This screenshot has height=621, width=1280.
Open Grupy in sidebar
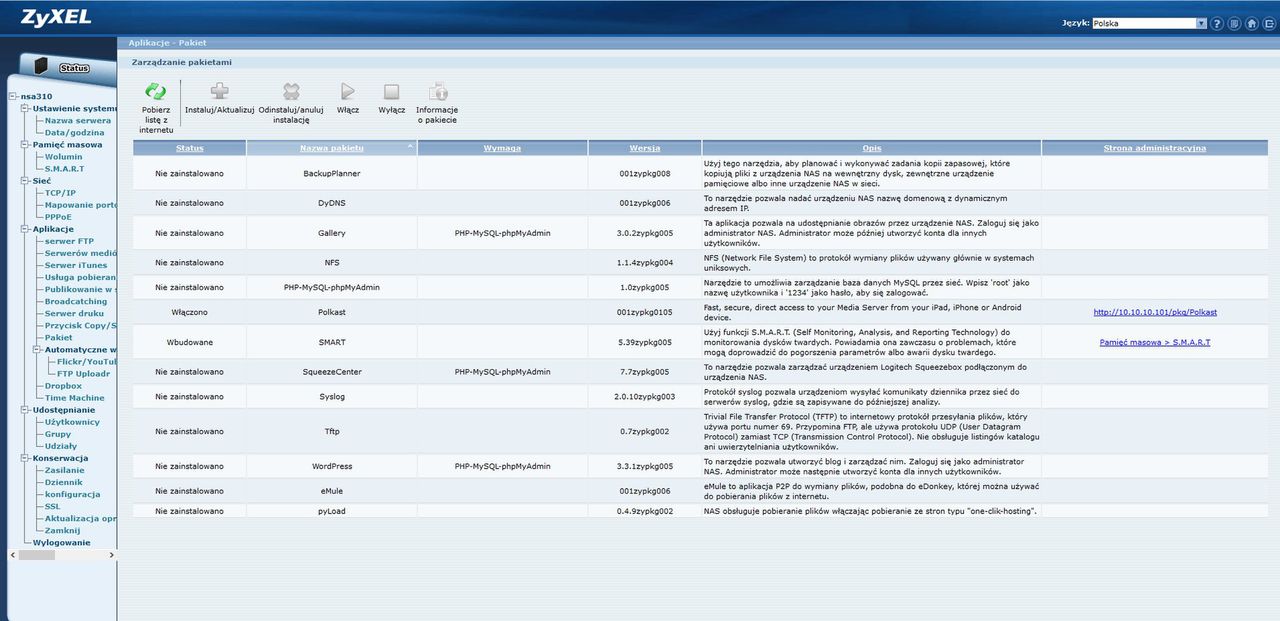(x=58, y=434)
